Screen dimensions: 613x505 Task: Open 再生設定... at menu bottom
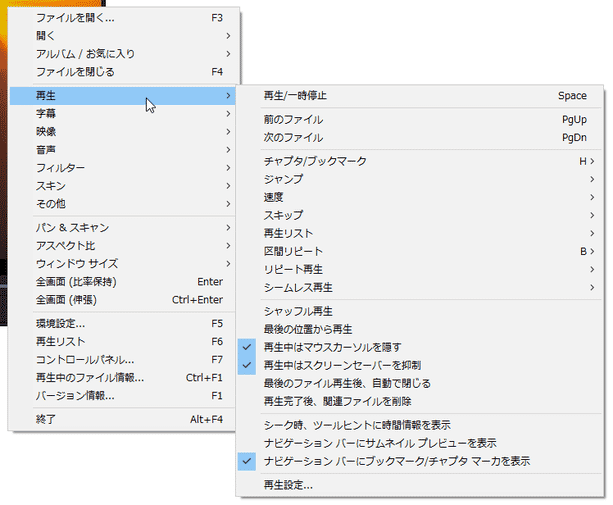pos(288,485)
